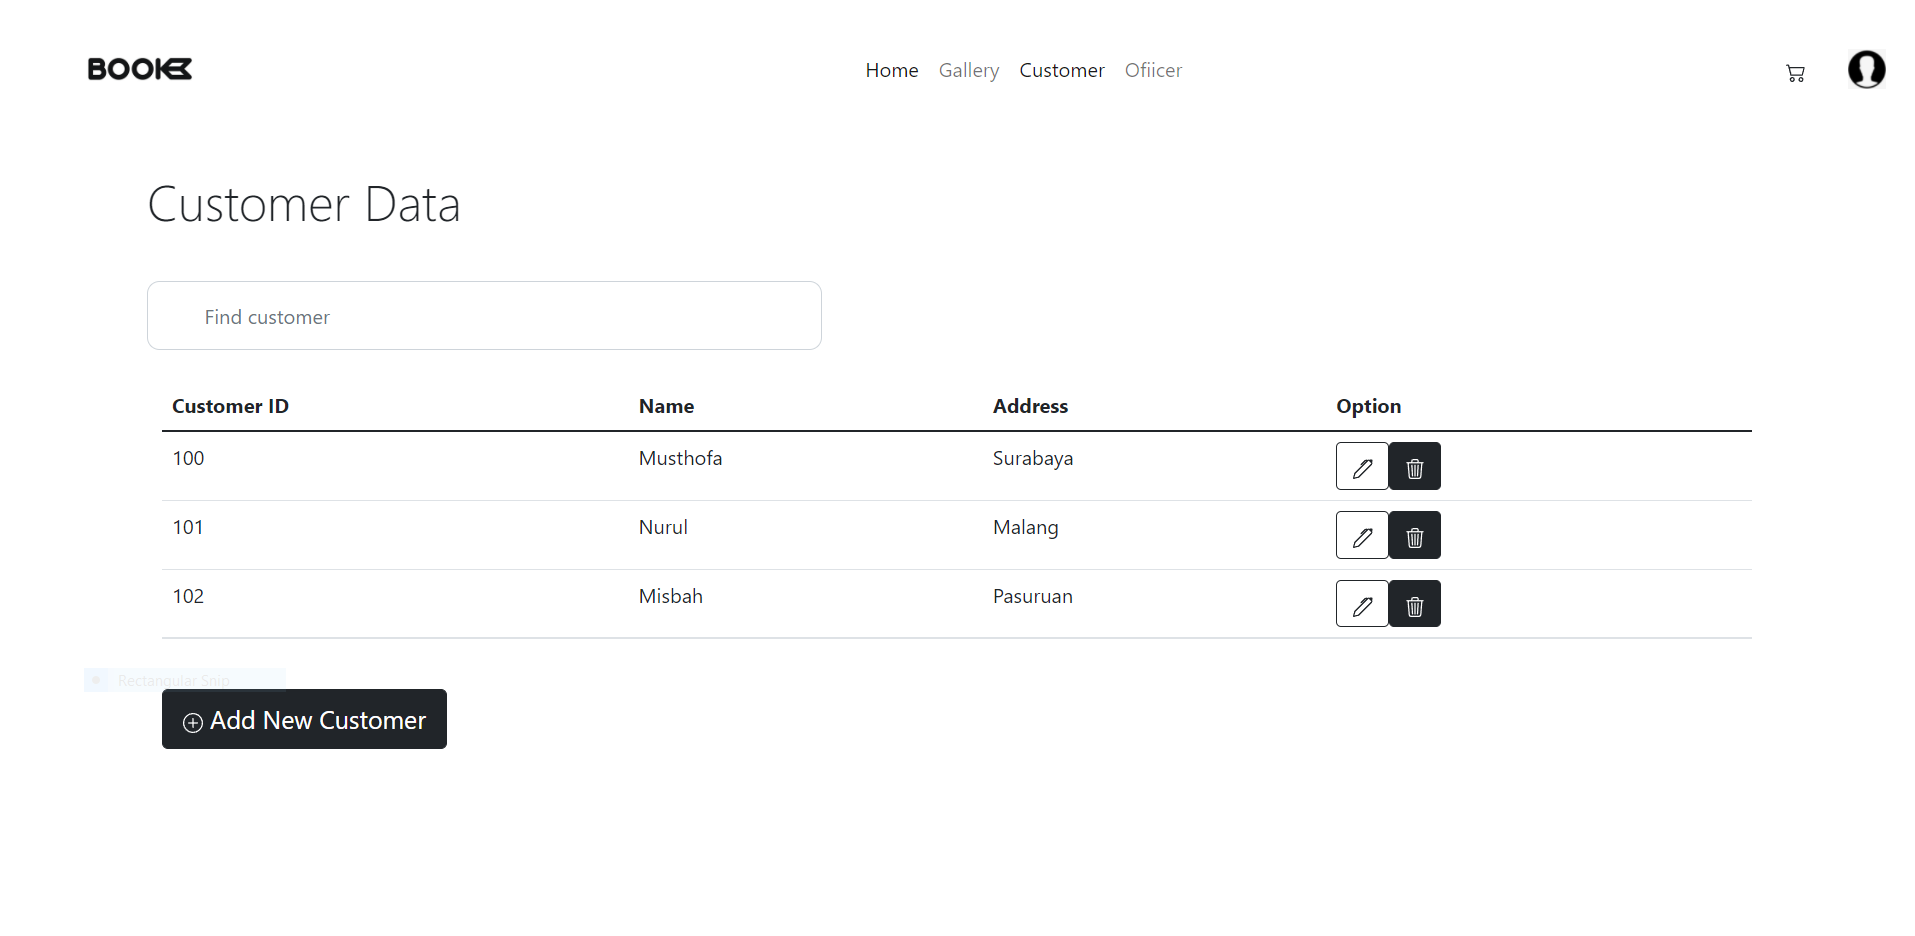1915x936 pixels.
Task: Click the edit pencil icon for Musthofa
Action: [1361, 466]
